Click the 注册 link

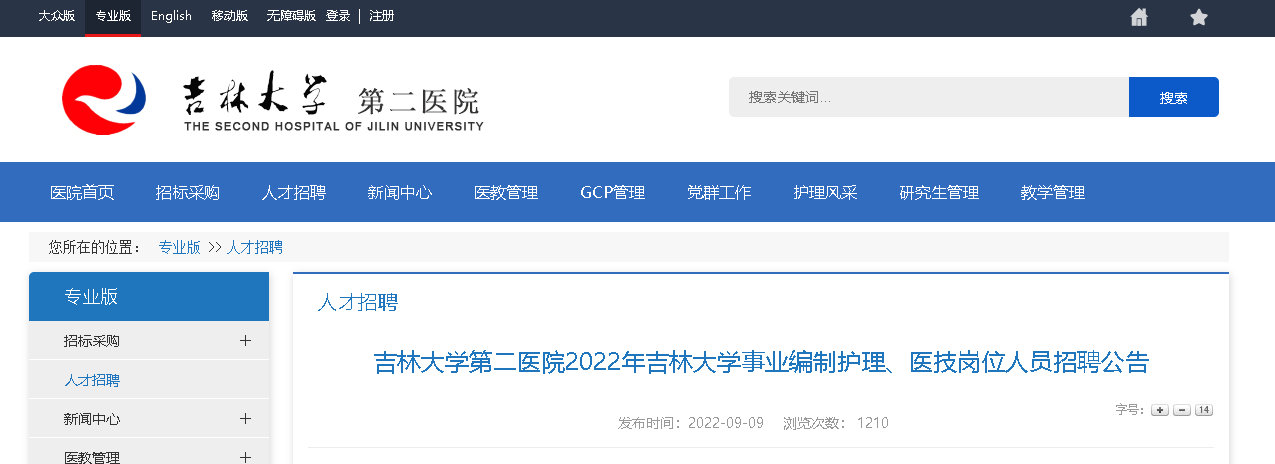click(x=381, y=16)
